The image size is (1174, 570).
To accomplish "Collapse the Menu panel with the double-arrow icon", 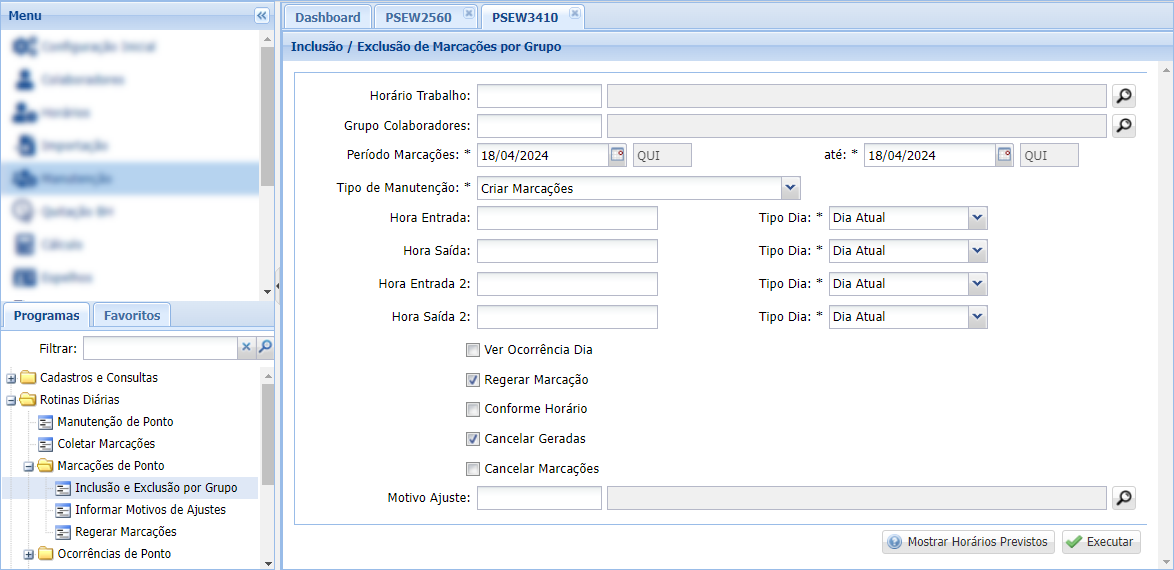I will tap(262, 16).
